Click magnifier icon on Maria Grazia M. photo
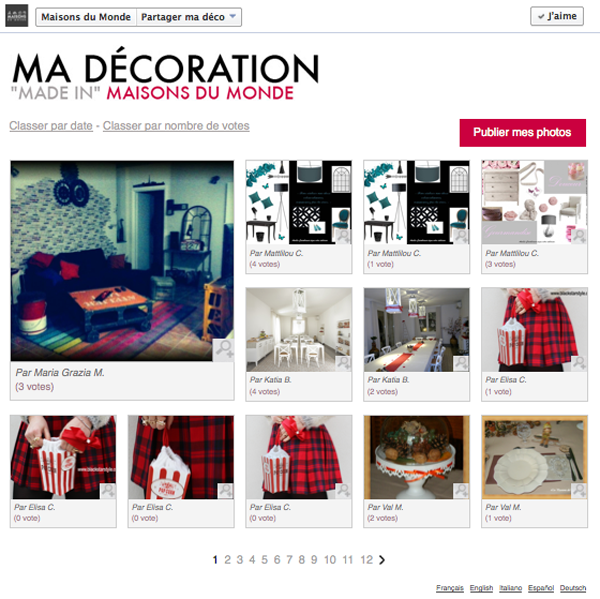The height and width of the screenshot is (599, 600). point(223,350)
